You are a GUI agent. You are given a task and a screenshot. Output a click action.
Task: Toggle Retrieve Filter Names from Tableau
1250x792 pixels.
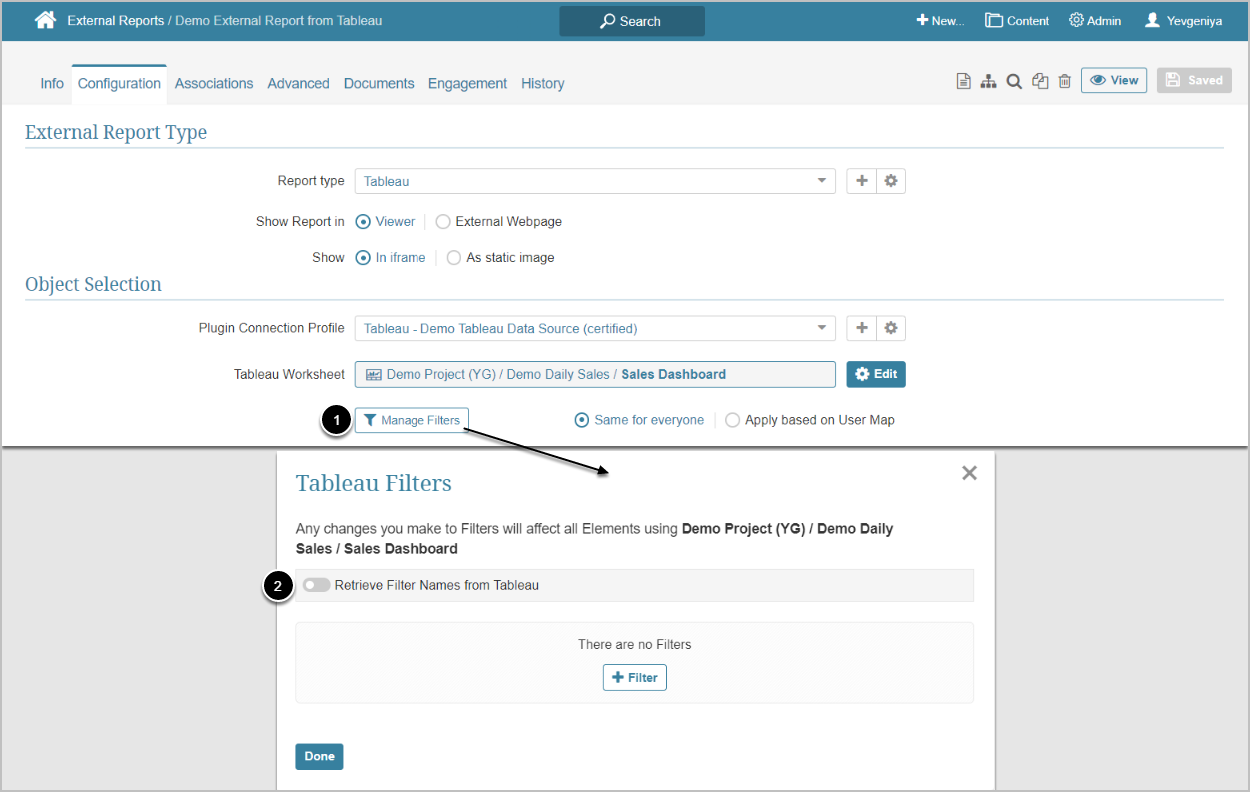click(x=317, y=585)
